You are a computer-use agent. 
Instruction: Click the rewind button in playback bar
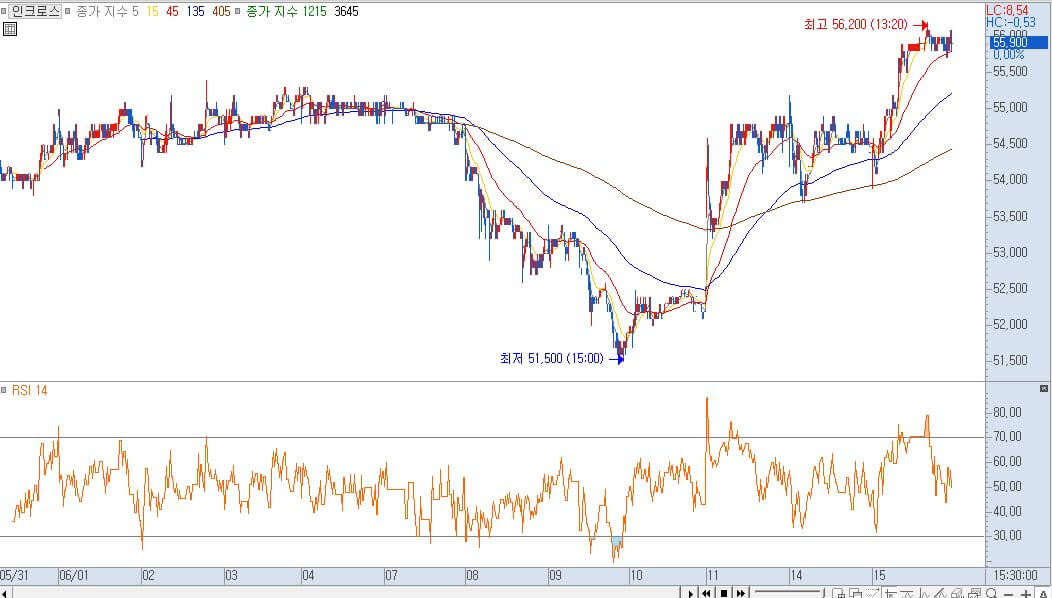point(706,593)
